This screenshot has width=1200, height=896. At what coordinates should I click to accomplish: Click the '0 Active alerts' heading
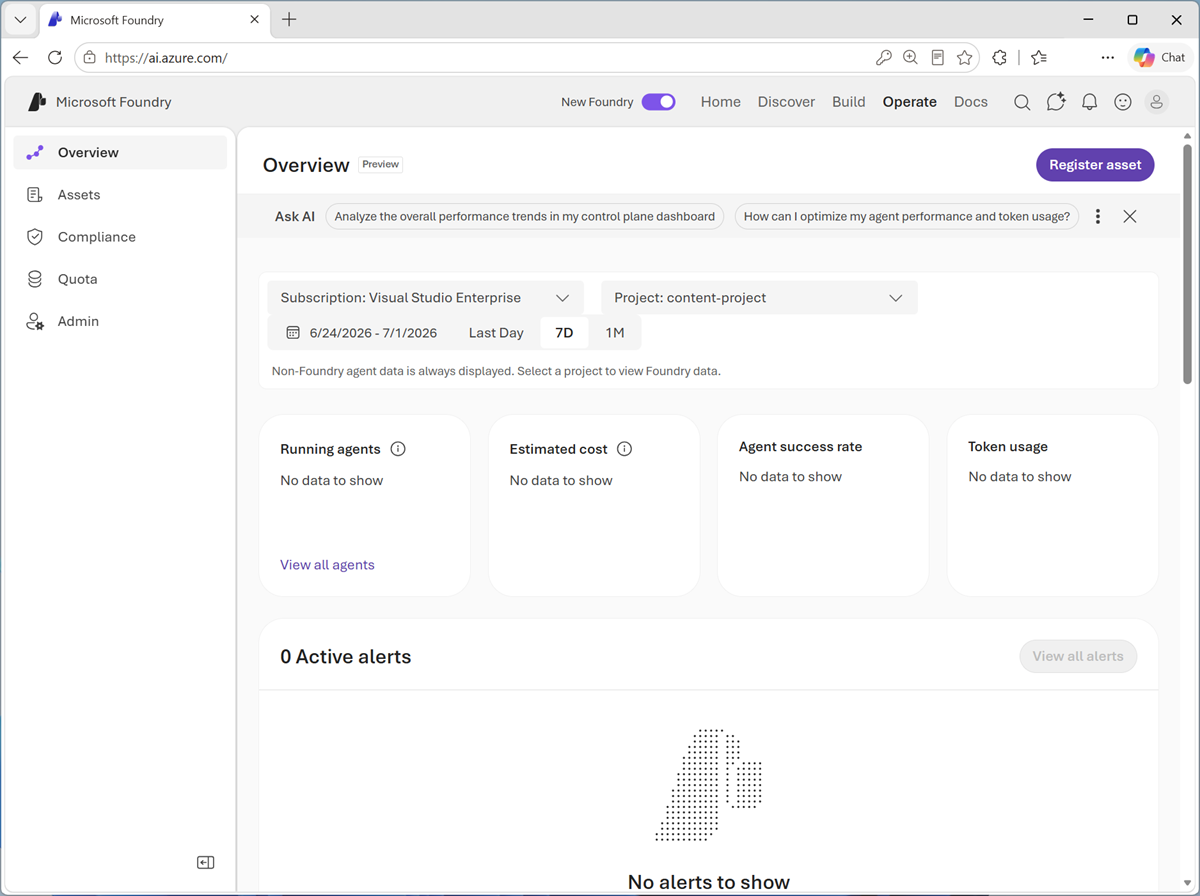346,657
